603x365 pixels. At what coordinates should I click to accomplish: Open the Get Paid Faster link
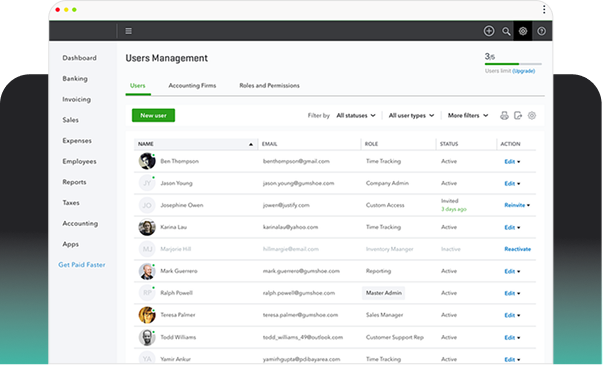pyautogui.click(x=82, y=265)
